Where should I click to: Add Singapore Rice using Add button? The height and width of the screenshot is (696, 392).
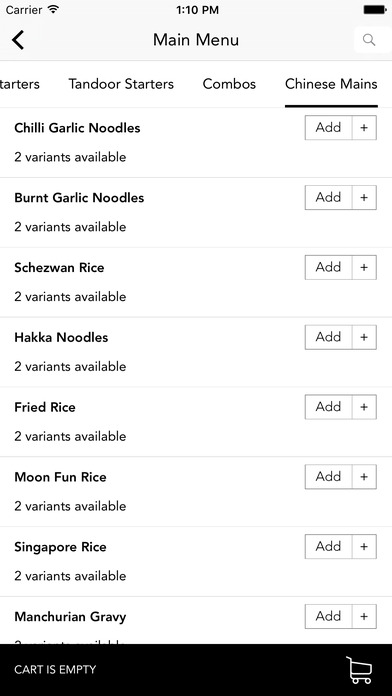point(329,546)
